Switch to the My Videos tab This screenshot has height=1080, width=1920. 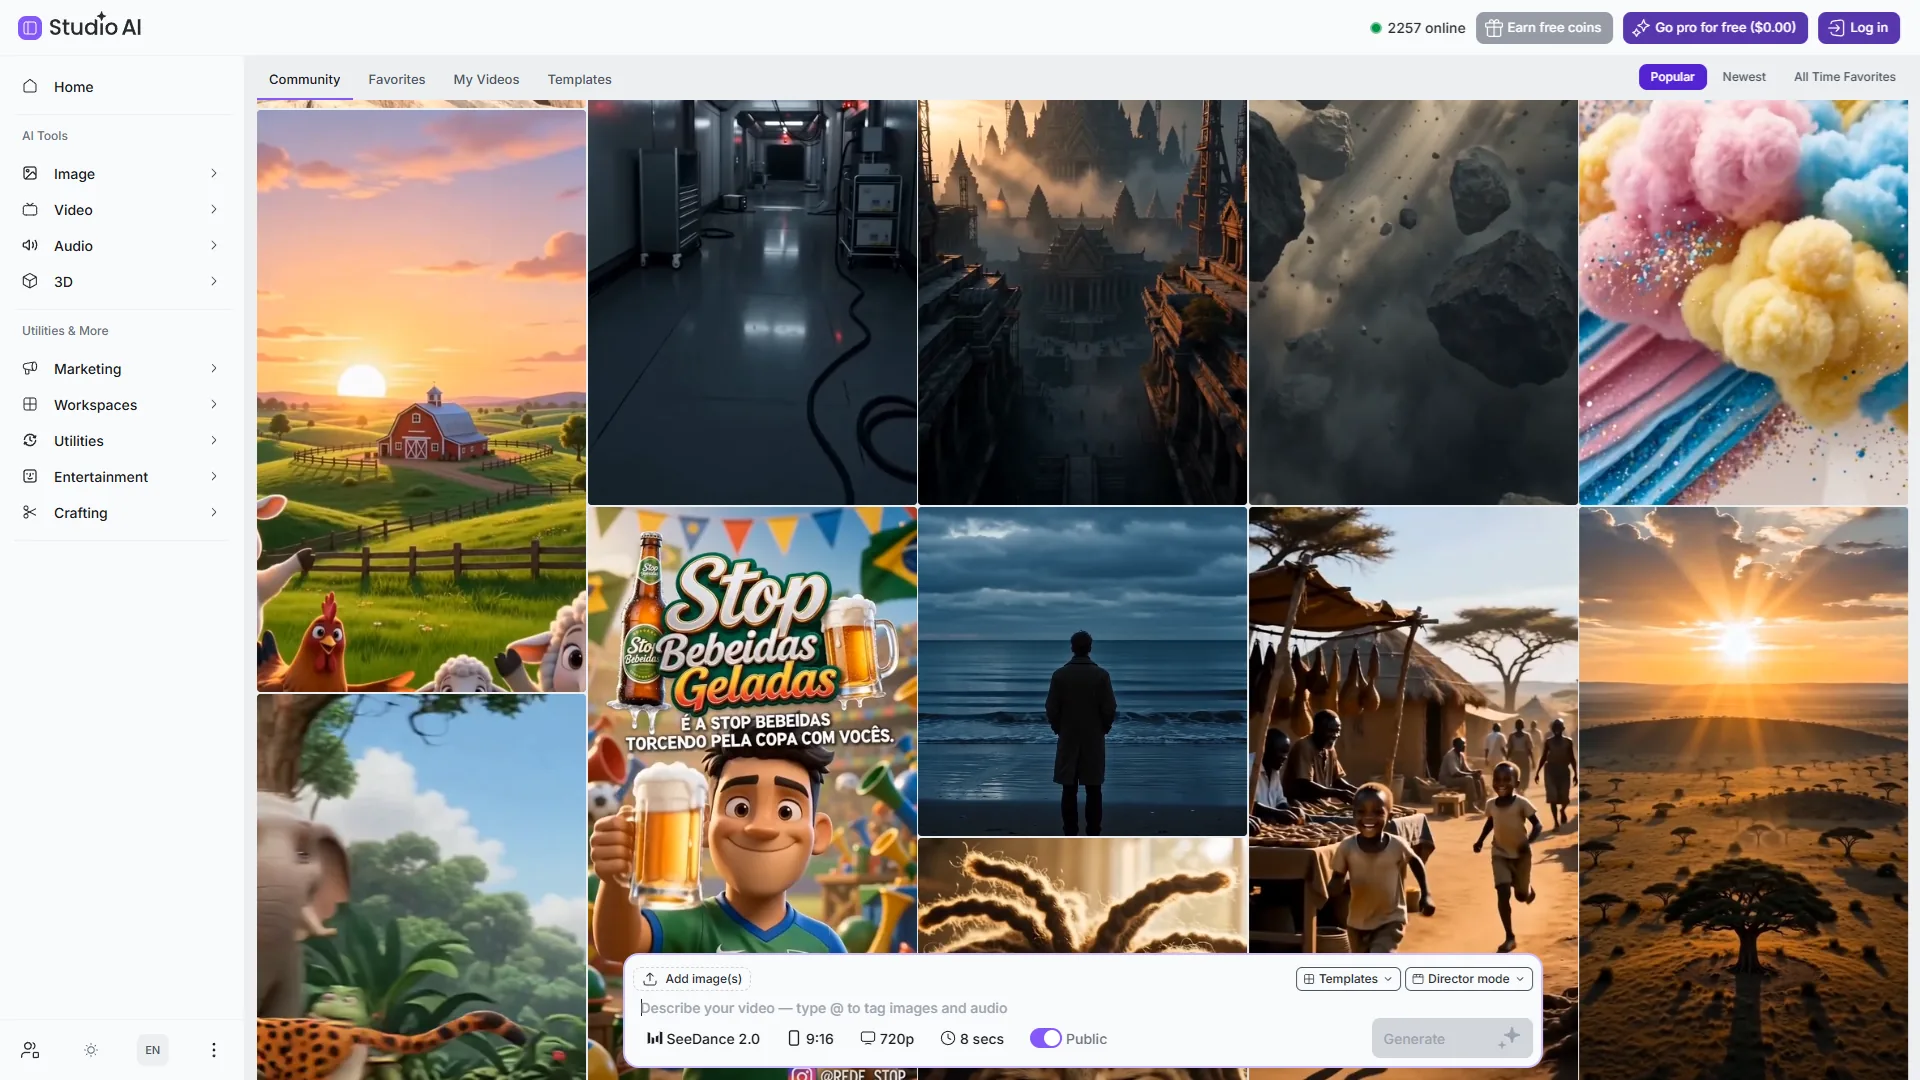point(486,79)
